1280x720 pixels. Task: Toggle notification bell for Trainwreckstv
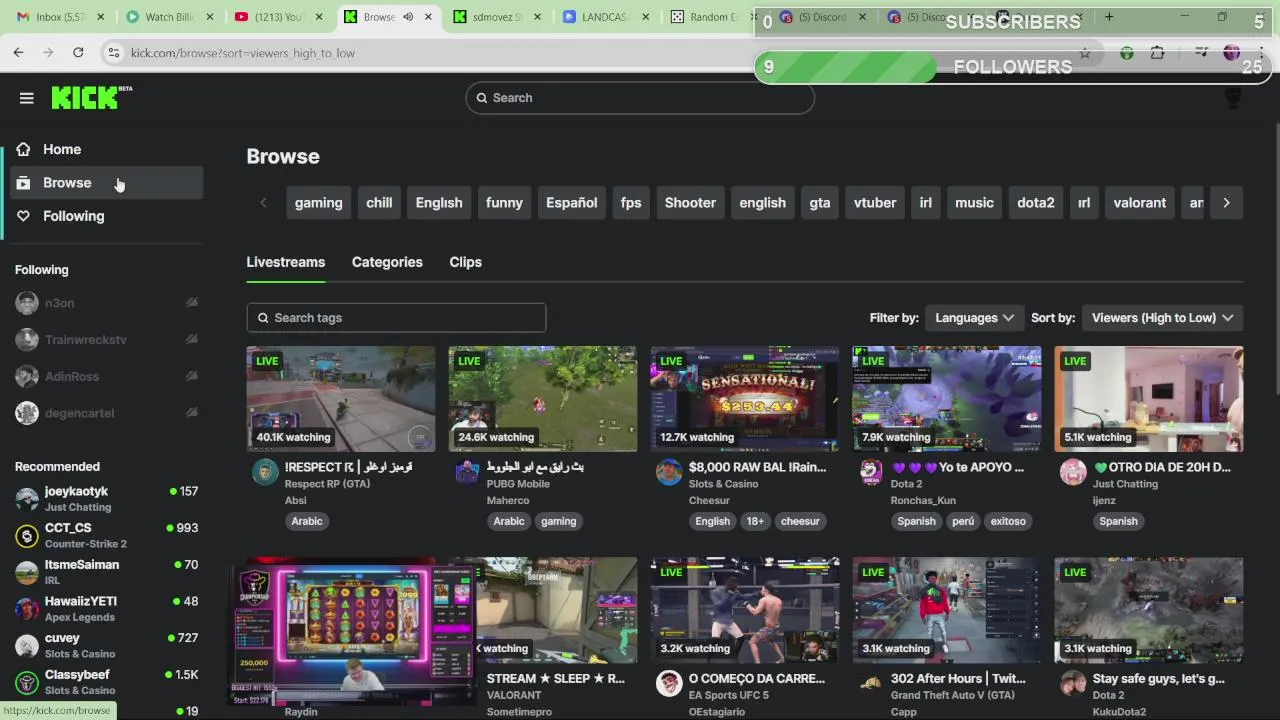tap(191, 340)
